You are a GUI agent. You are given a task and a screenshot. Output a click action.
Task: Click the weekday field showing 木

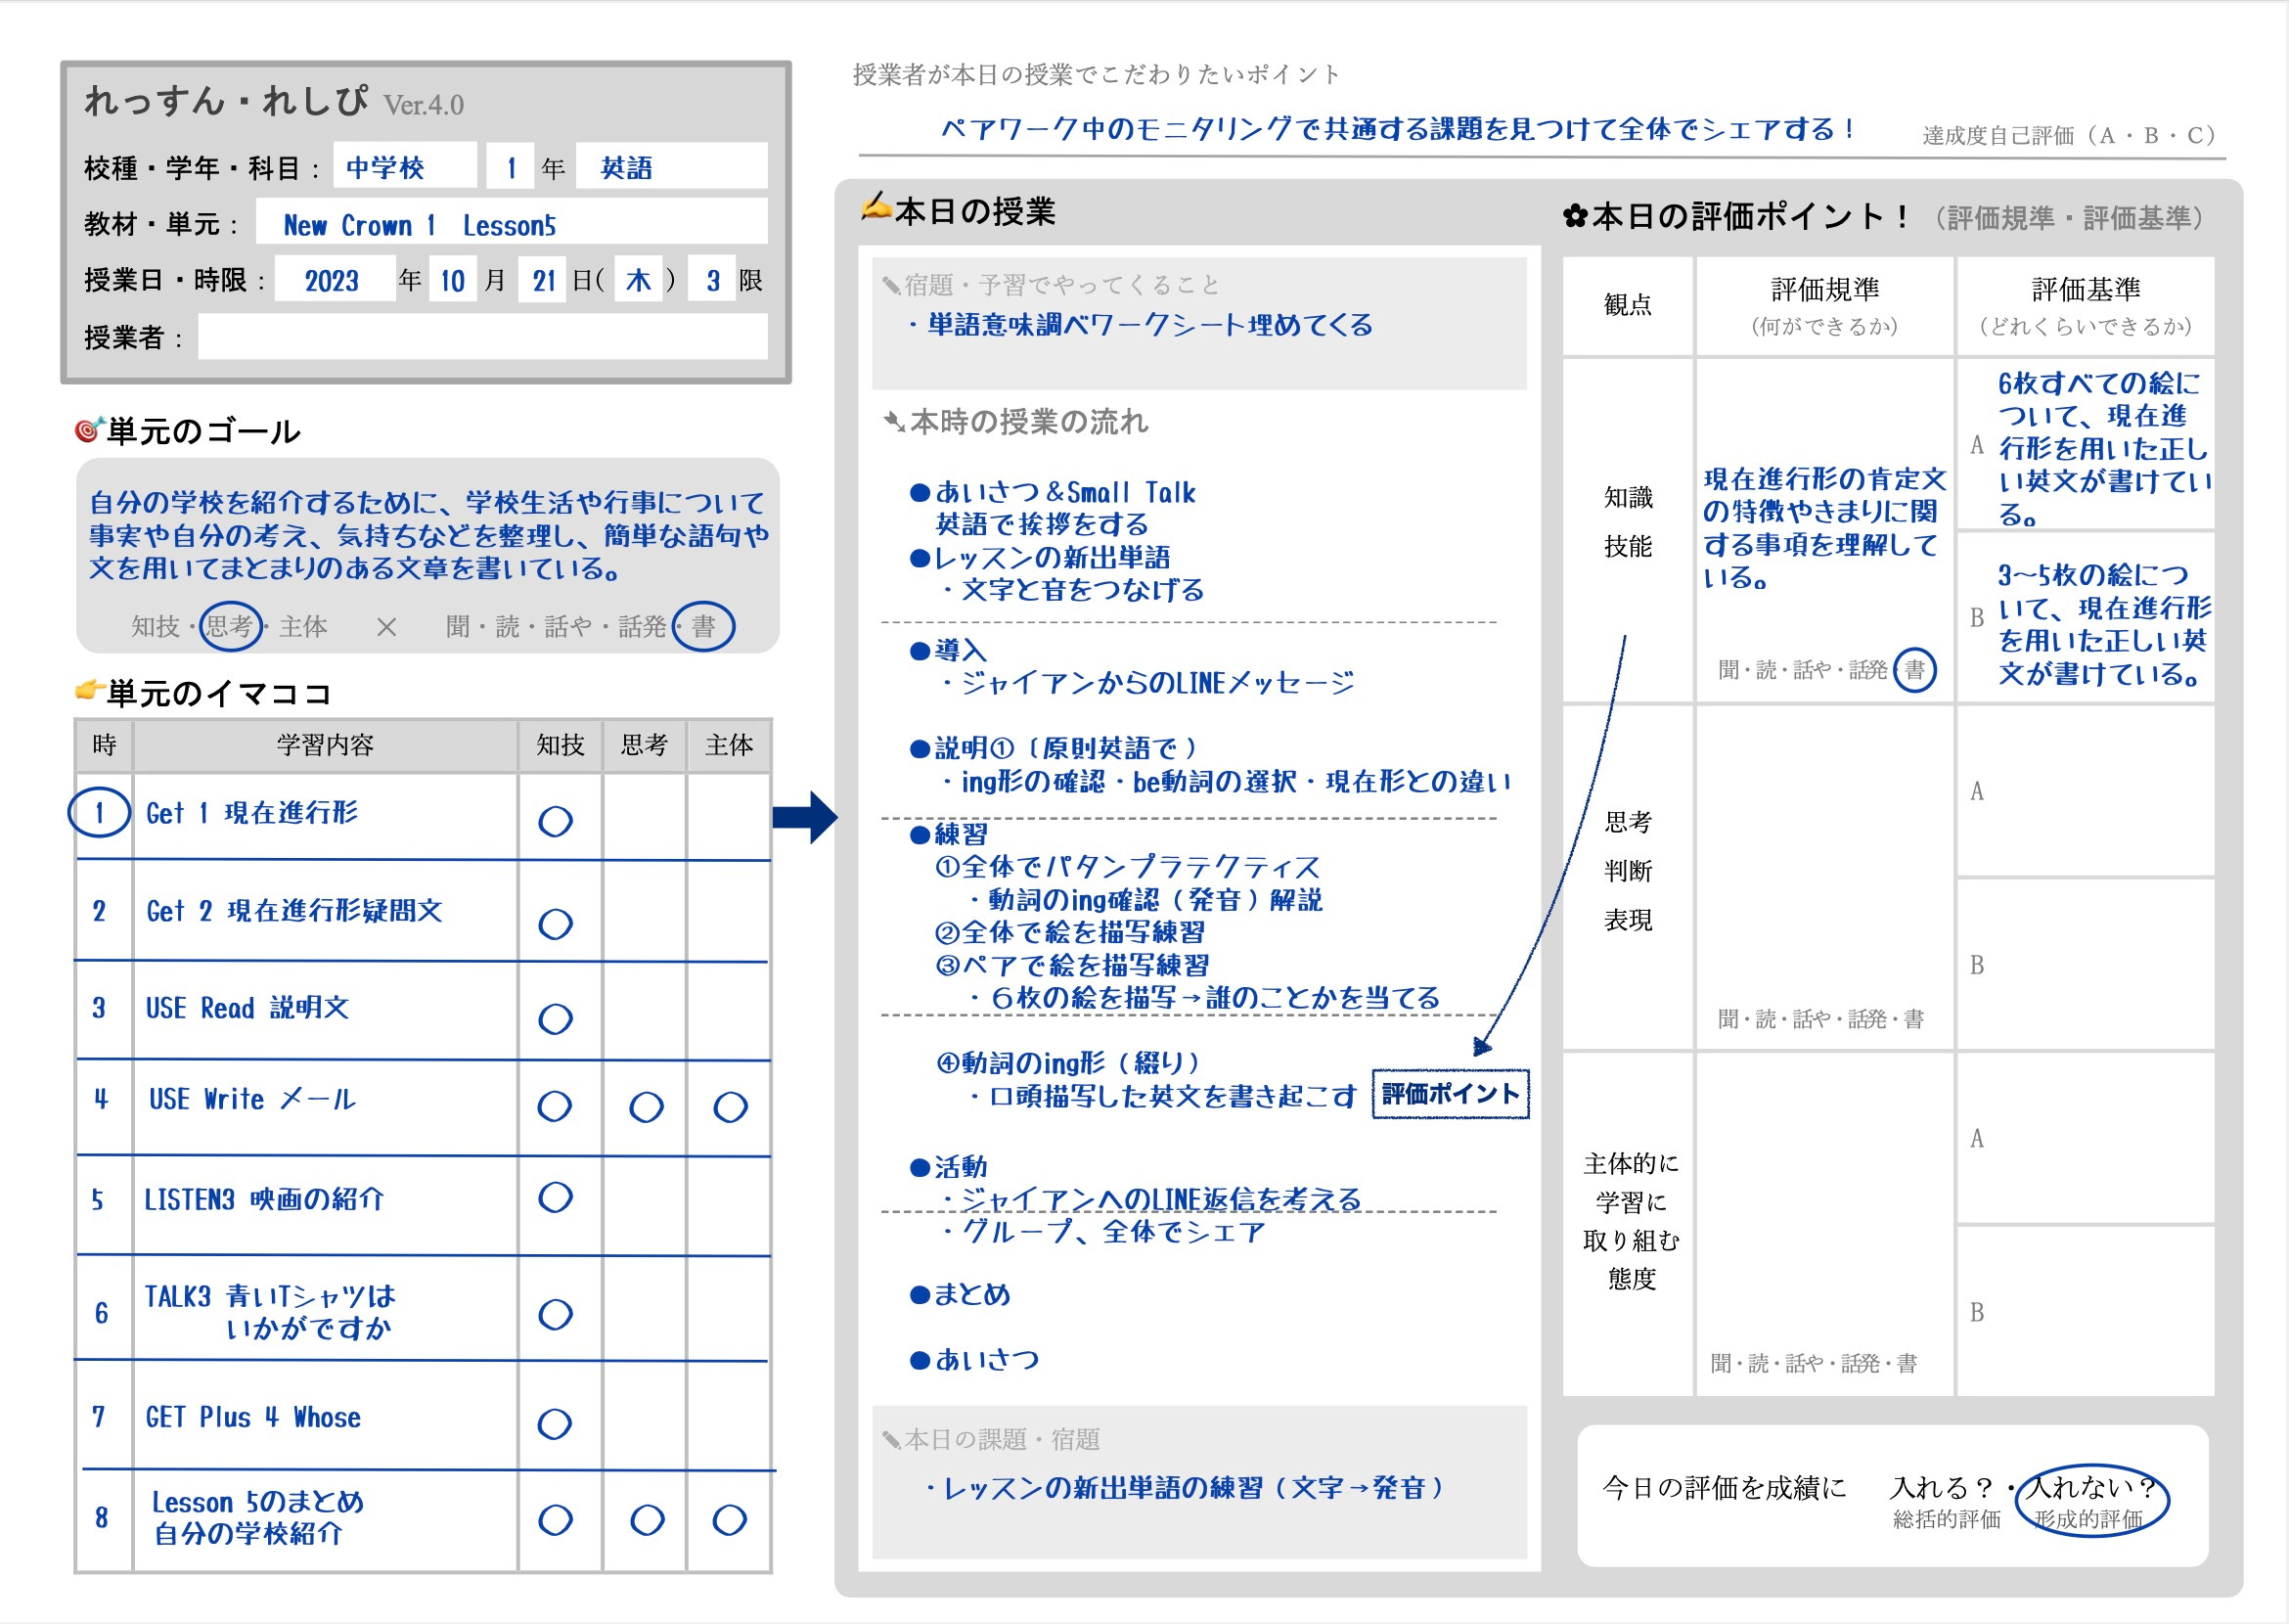point(637,279)
